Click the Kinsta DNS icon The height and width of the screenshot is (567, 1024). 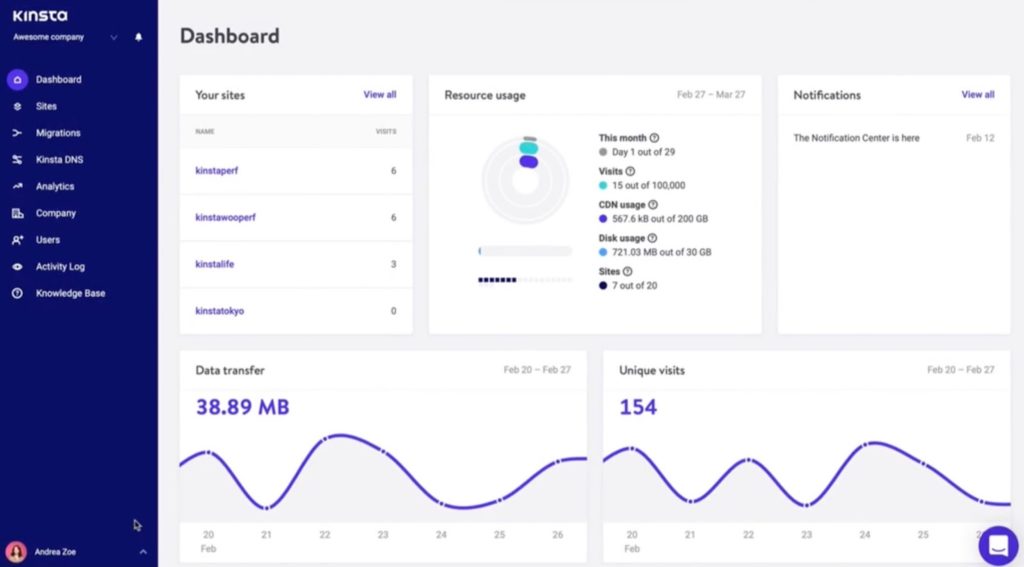pyautogui.click(x=18, y=160)
